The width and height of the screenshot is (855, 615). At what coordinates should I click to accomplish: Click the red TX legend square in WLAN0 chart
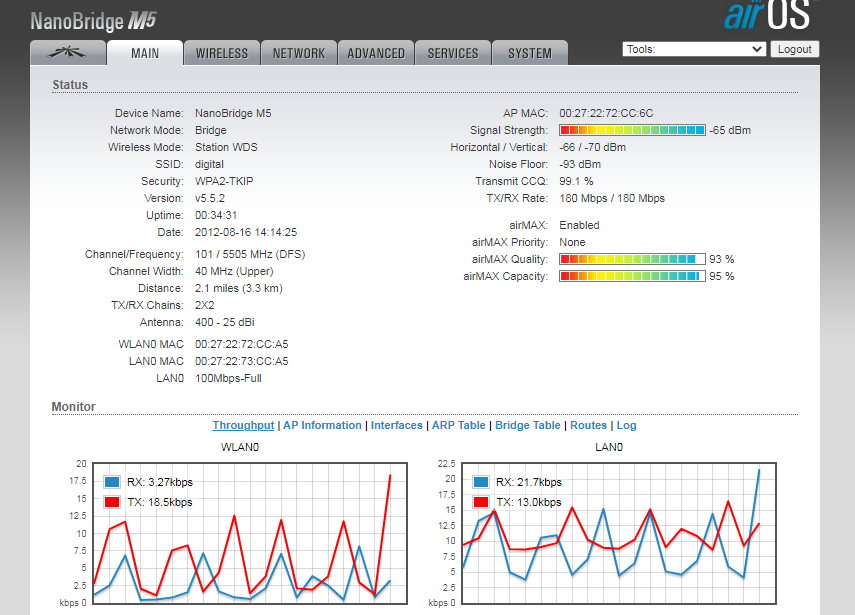pos(112,502)
